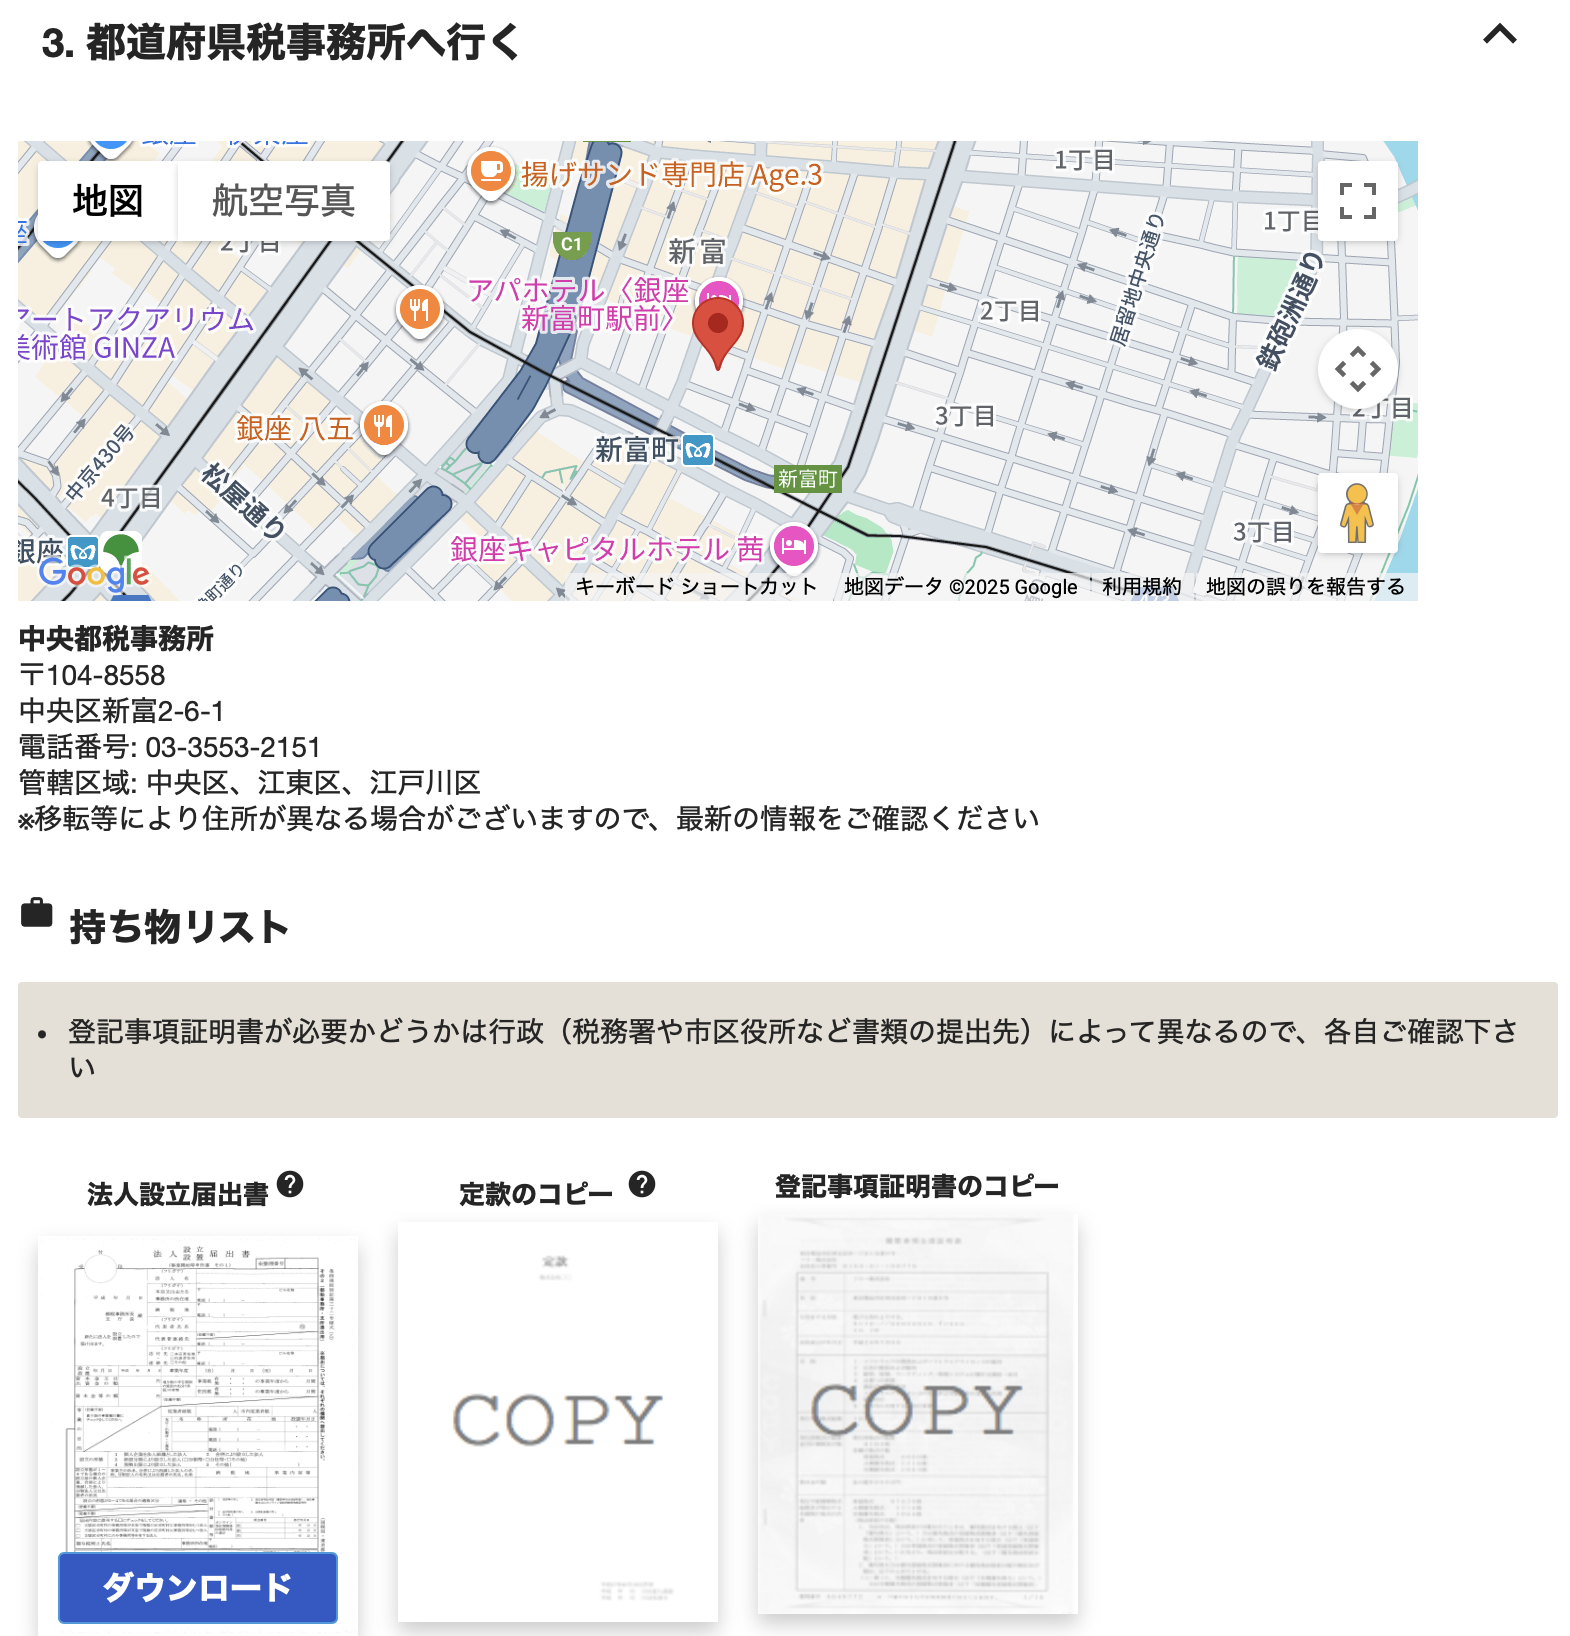Viewport: 1570px width, 1636px height.
Task: Open the 登記事項証明書のコピー thumbnail
Action: tap(917, 1412)
